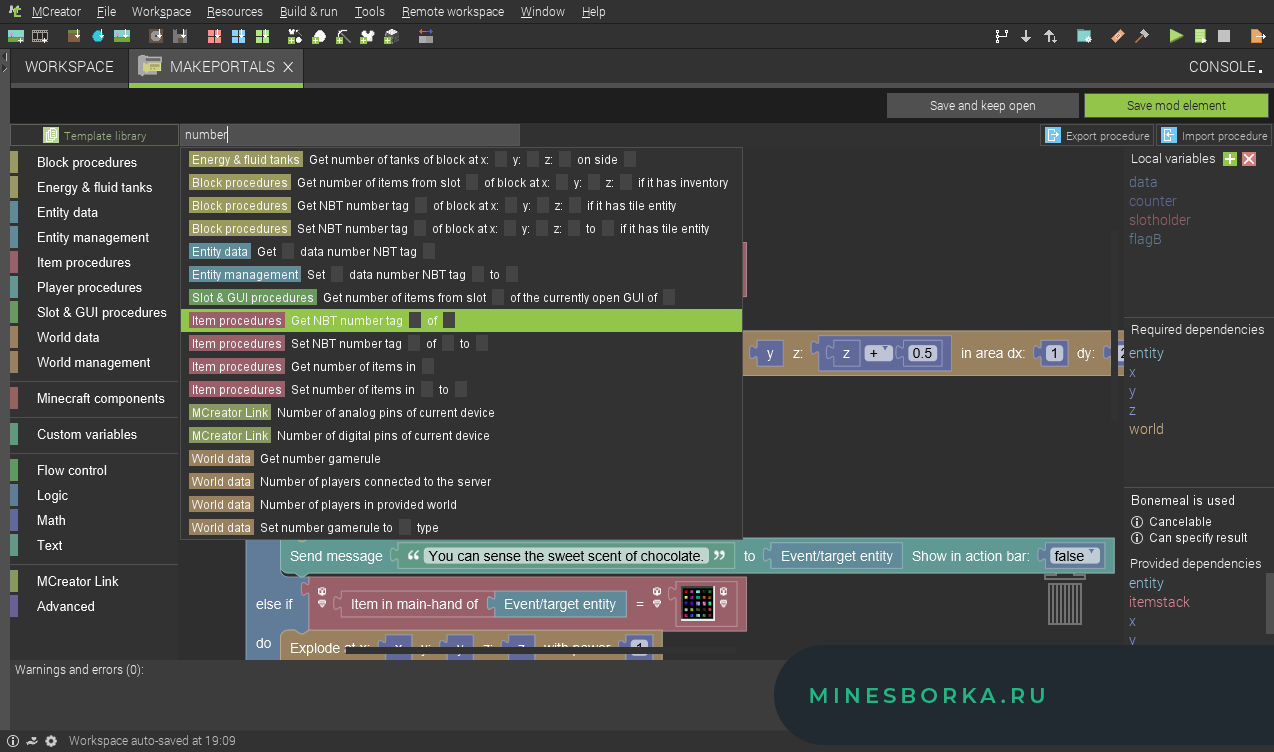Open the Template library button
The width and height of the screenshot is (1274, 752).
[x=95, y=136]
